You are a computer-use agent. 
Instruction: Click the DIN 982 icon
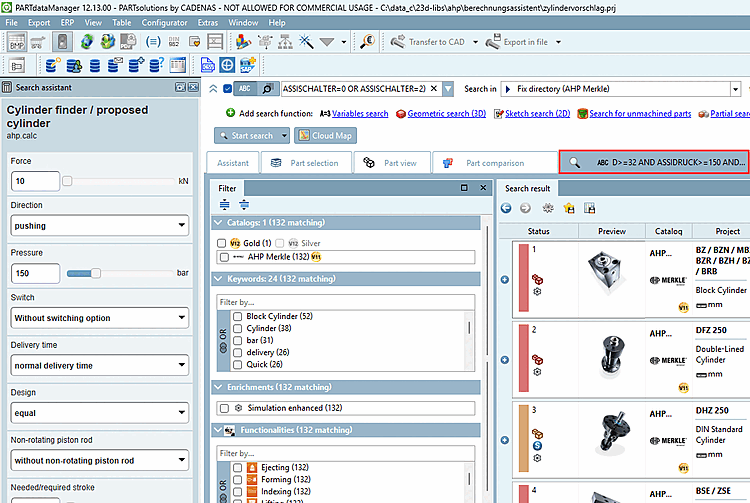pos(174,42)
